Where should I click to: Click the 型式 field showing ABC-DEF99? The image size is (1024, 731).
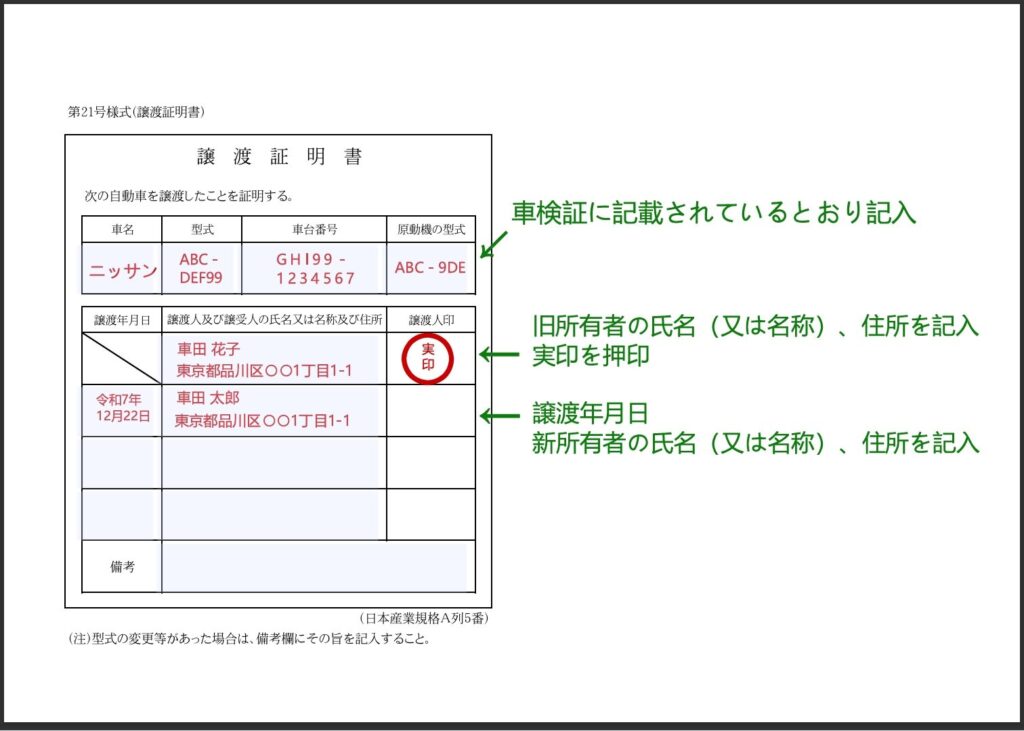[201, 269]
